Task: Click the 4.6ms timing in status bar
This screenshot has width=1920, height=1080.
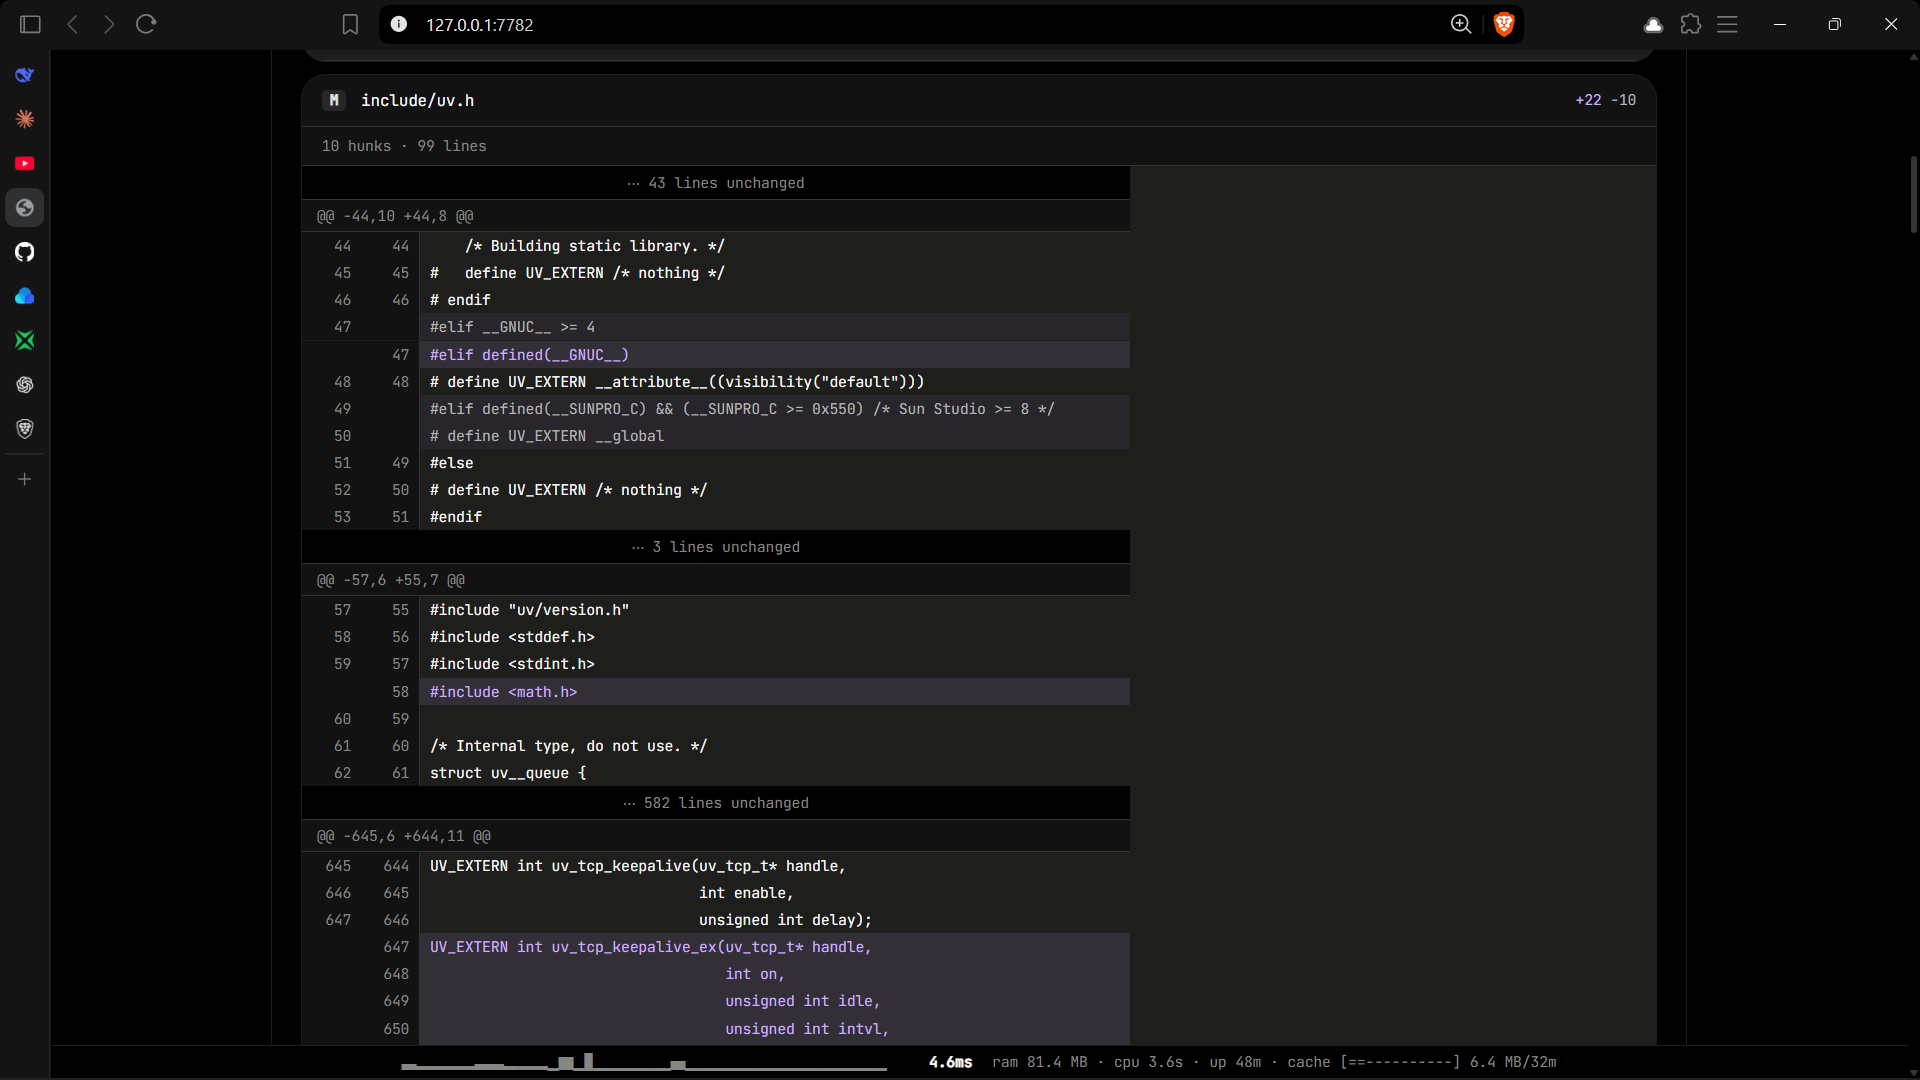Action: (950, 1062)
